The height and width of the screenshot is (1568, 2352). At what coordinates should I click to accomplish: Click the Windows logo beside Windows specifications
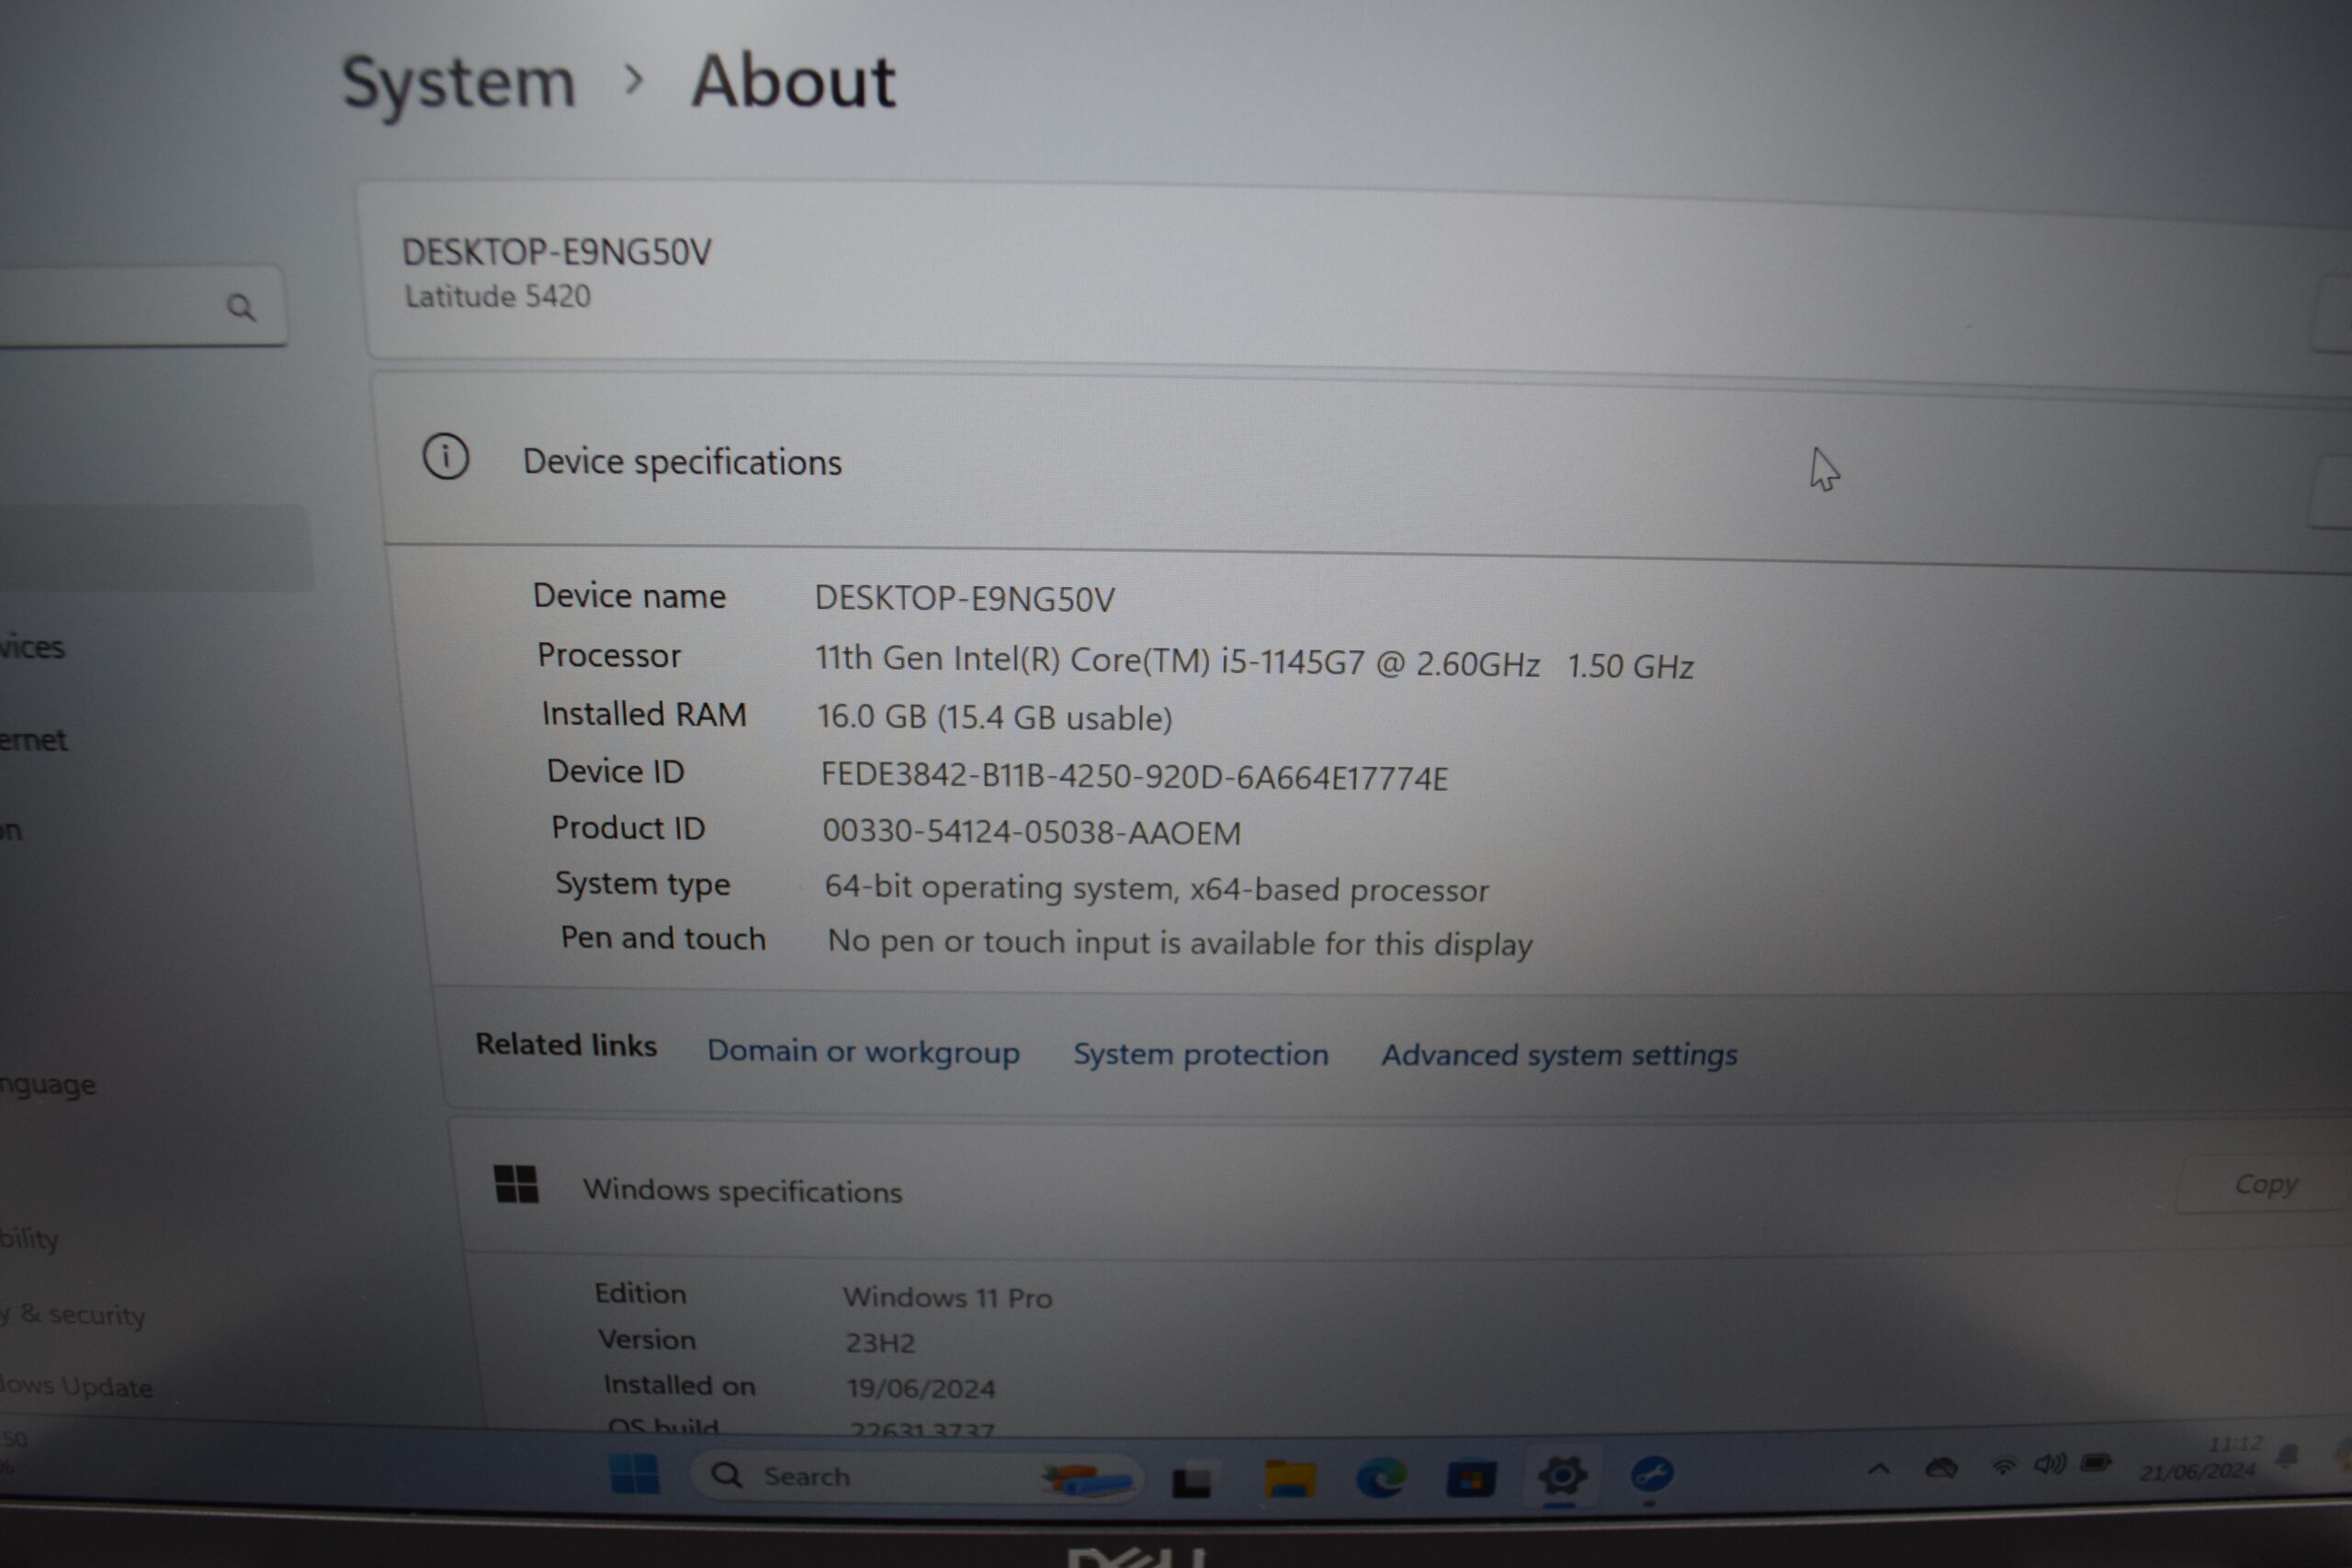[516, 1185]
